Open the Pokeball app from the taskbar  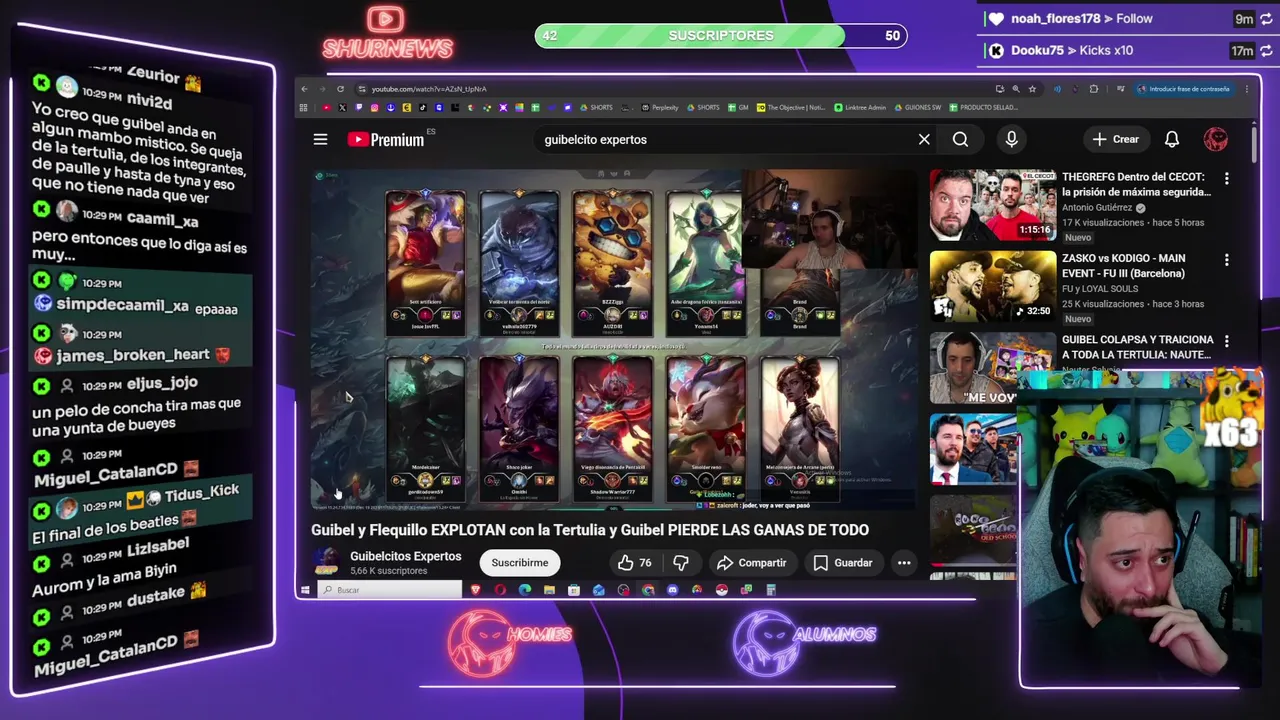click(x=721, y=590)
